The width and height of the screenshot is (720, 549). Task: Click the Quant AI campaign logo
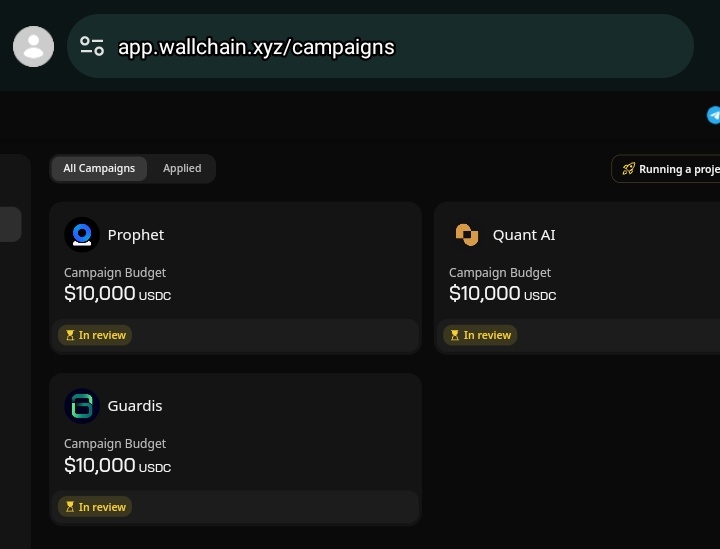(x=467, y=235)
